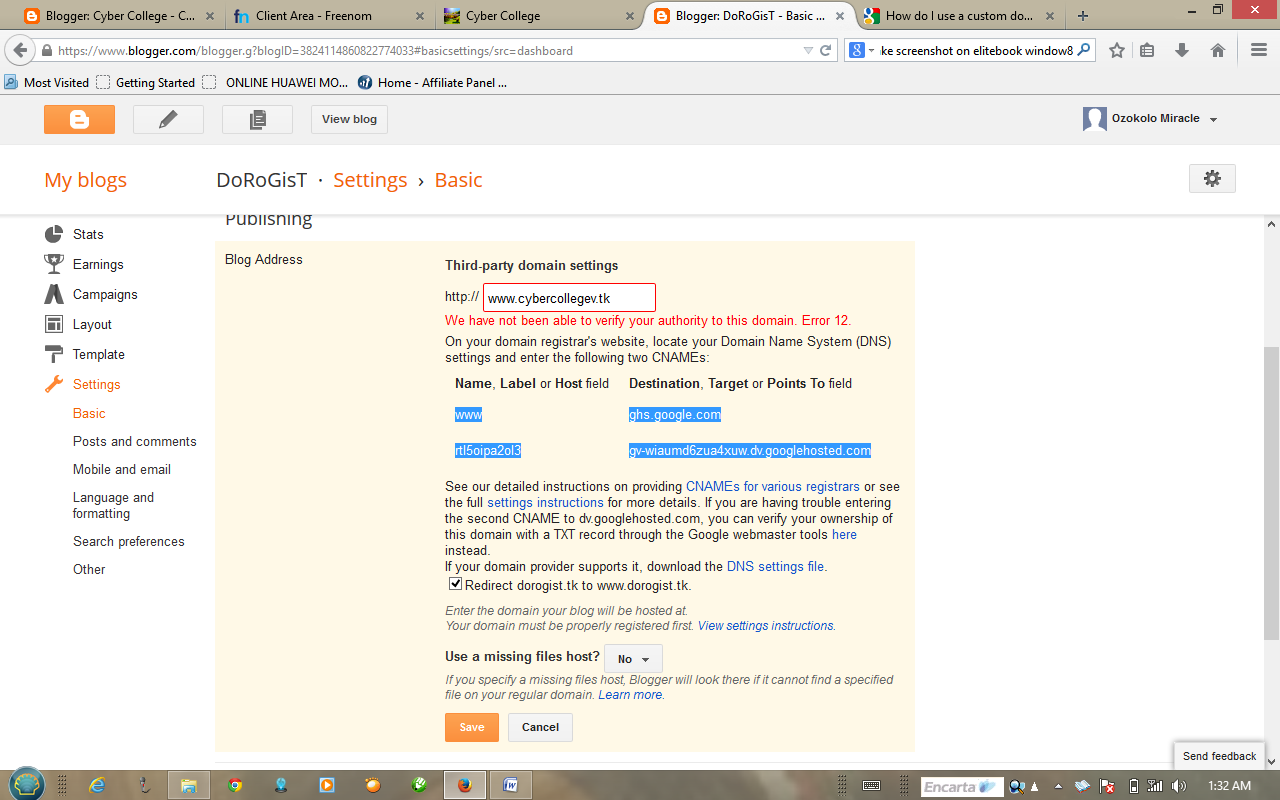Open File Explorer from the taskbar
This screenshot has height=800, width=1280.
click(188, 785)
